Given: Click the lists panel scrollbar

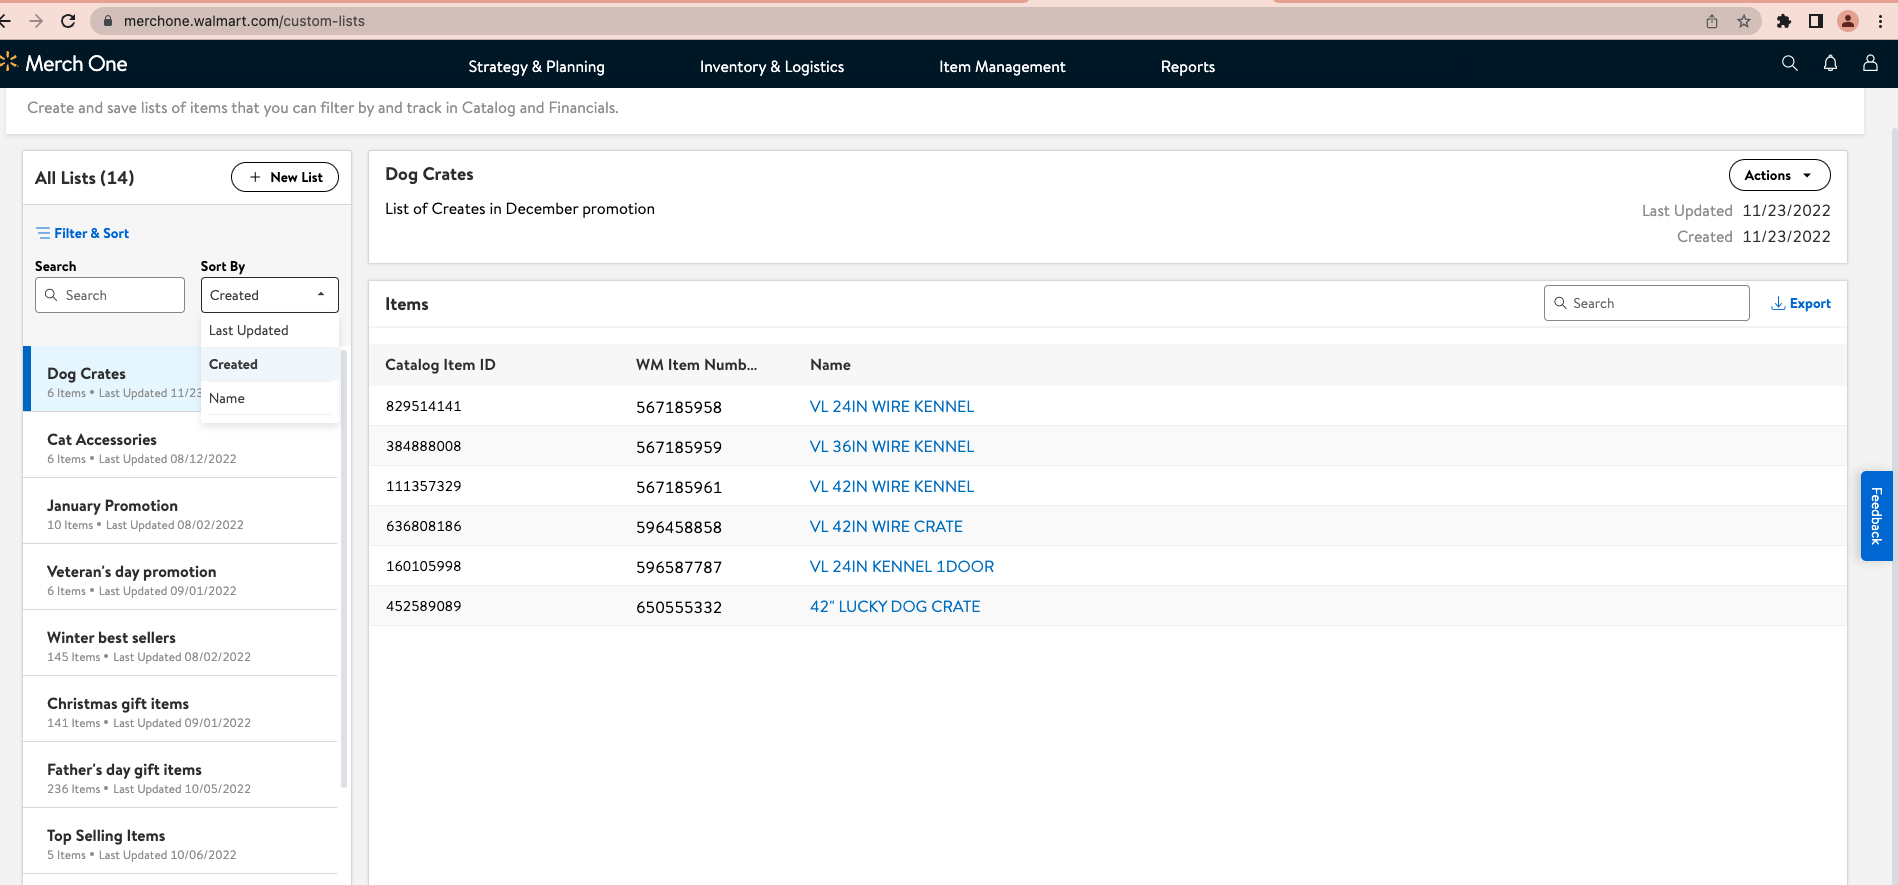Looking at the screenshot, I should click(x=344, y=568).
